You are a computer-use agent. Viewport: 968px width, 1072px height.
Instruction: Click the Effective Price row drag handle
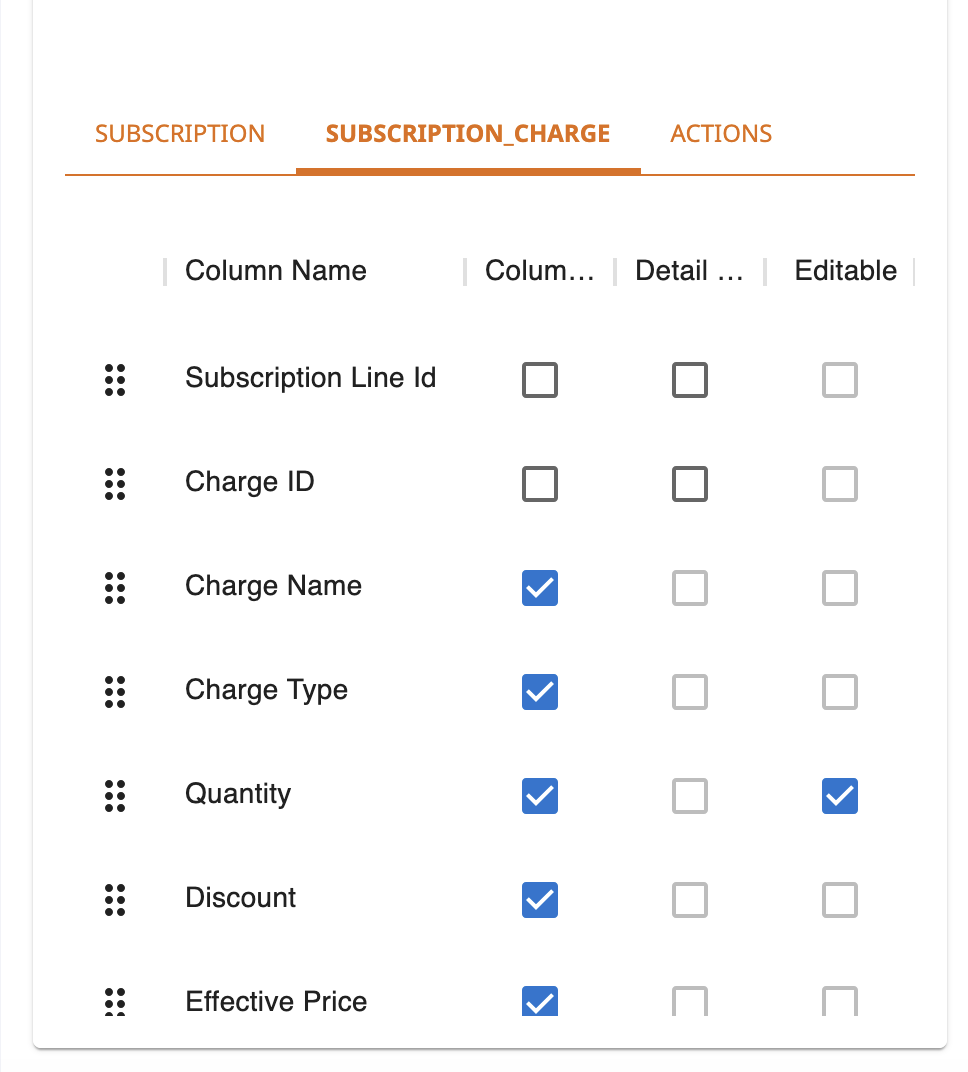coord(115,1002)
